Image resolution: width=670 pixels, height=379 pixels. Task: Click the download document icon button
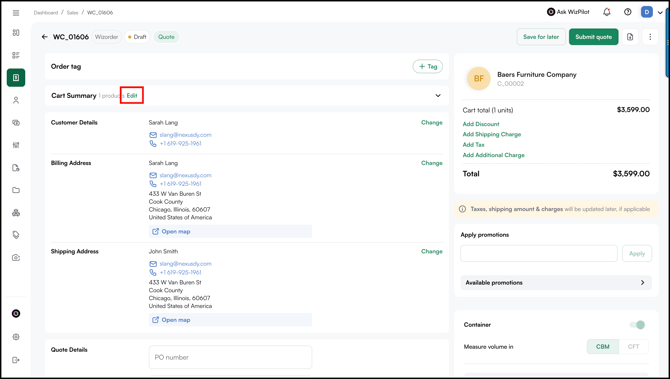(630, 37)
